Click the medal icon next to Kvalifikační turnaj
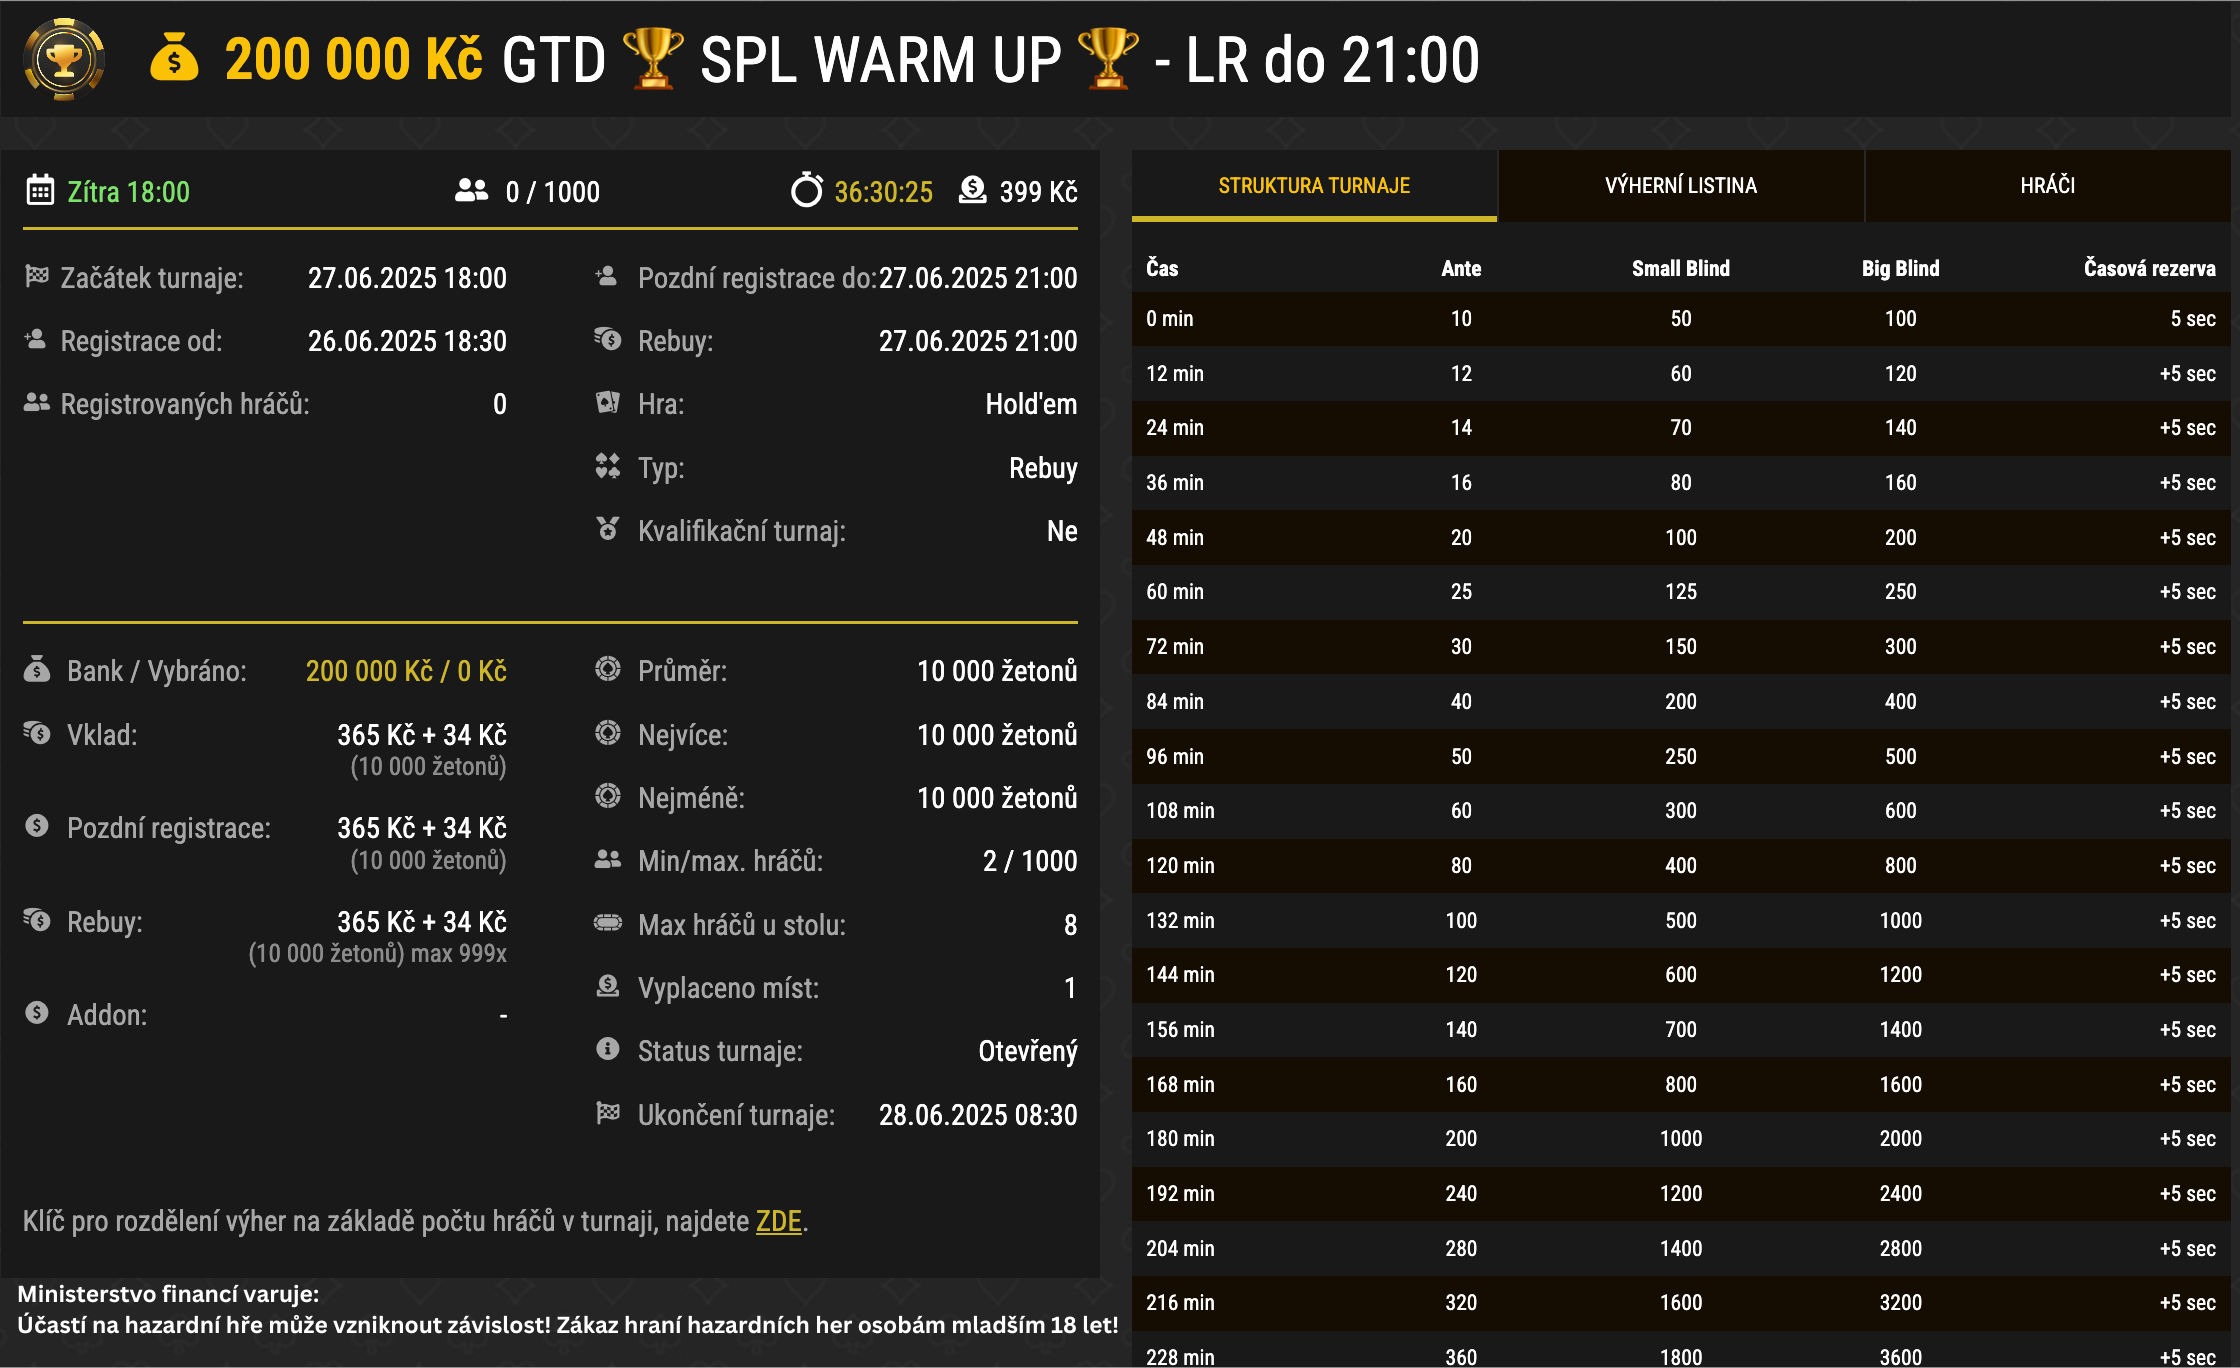 tap(607, 531)
